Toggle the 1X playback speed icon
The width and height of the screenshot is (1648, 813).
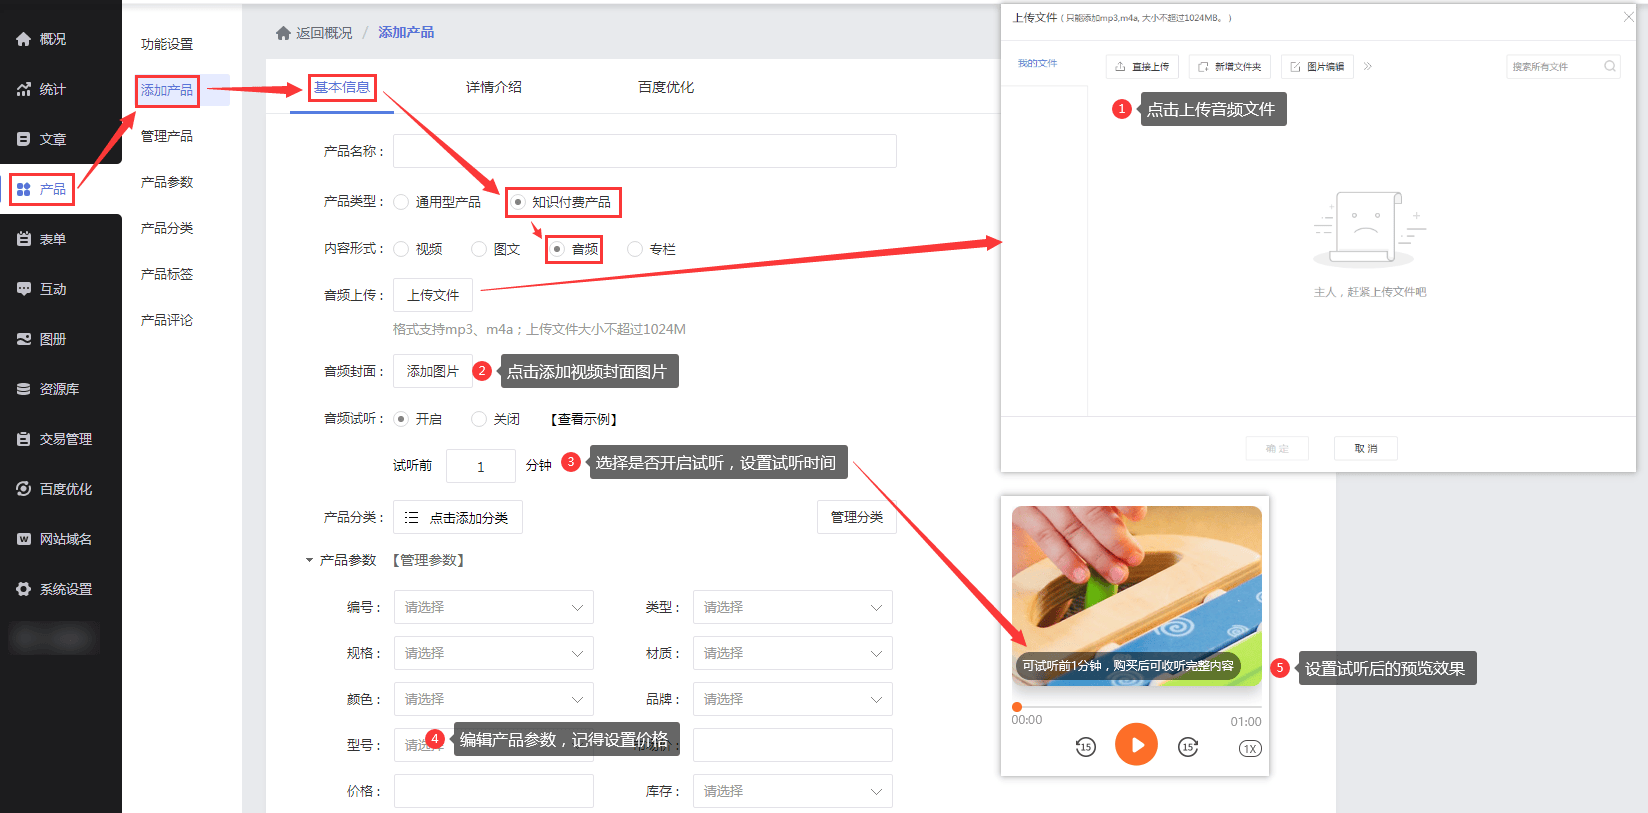(x=1250, y=748)
